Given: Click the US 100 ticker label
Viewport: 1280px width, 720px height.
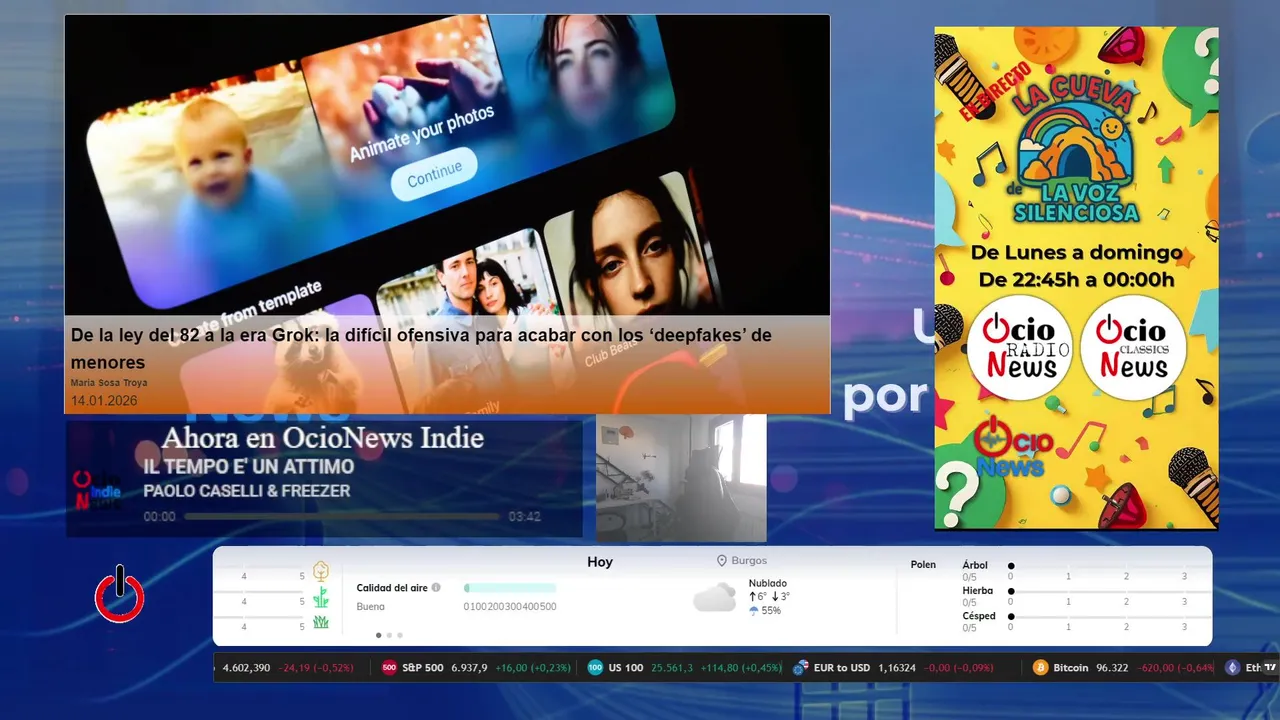Looking at the screenshot, I should pyautogui.click(x=625, y=667).
